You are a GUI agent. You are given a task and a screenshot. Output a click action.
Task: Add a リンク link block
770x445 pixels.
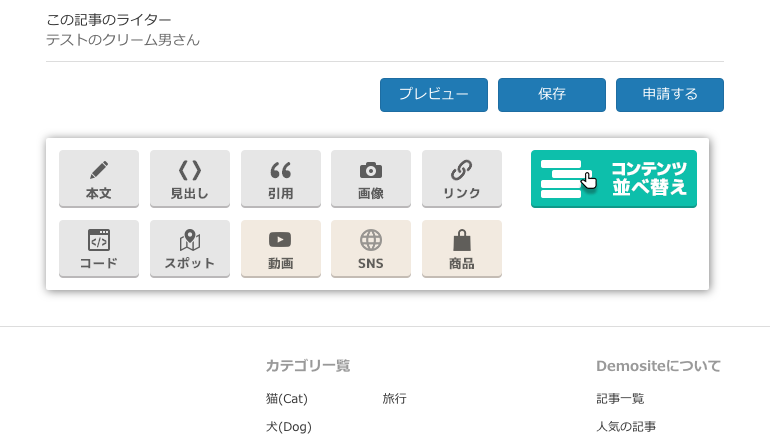click(462, 179)
